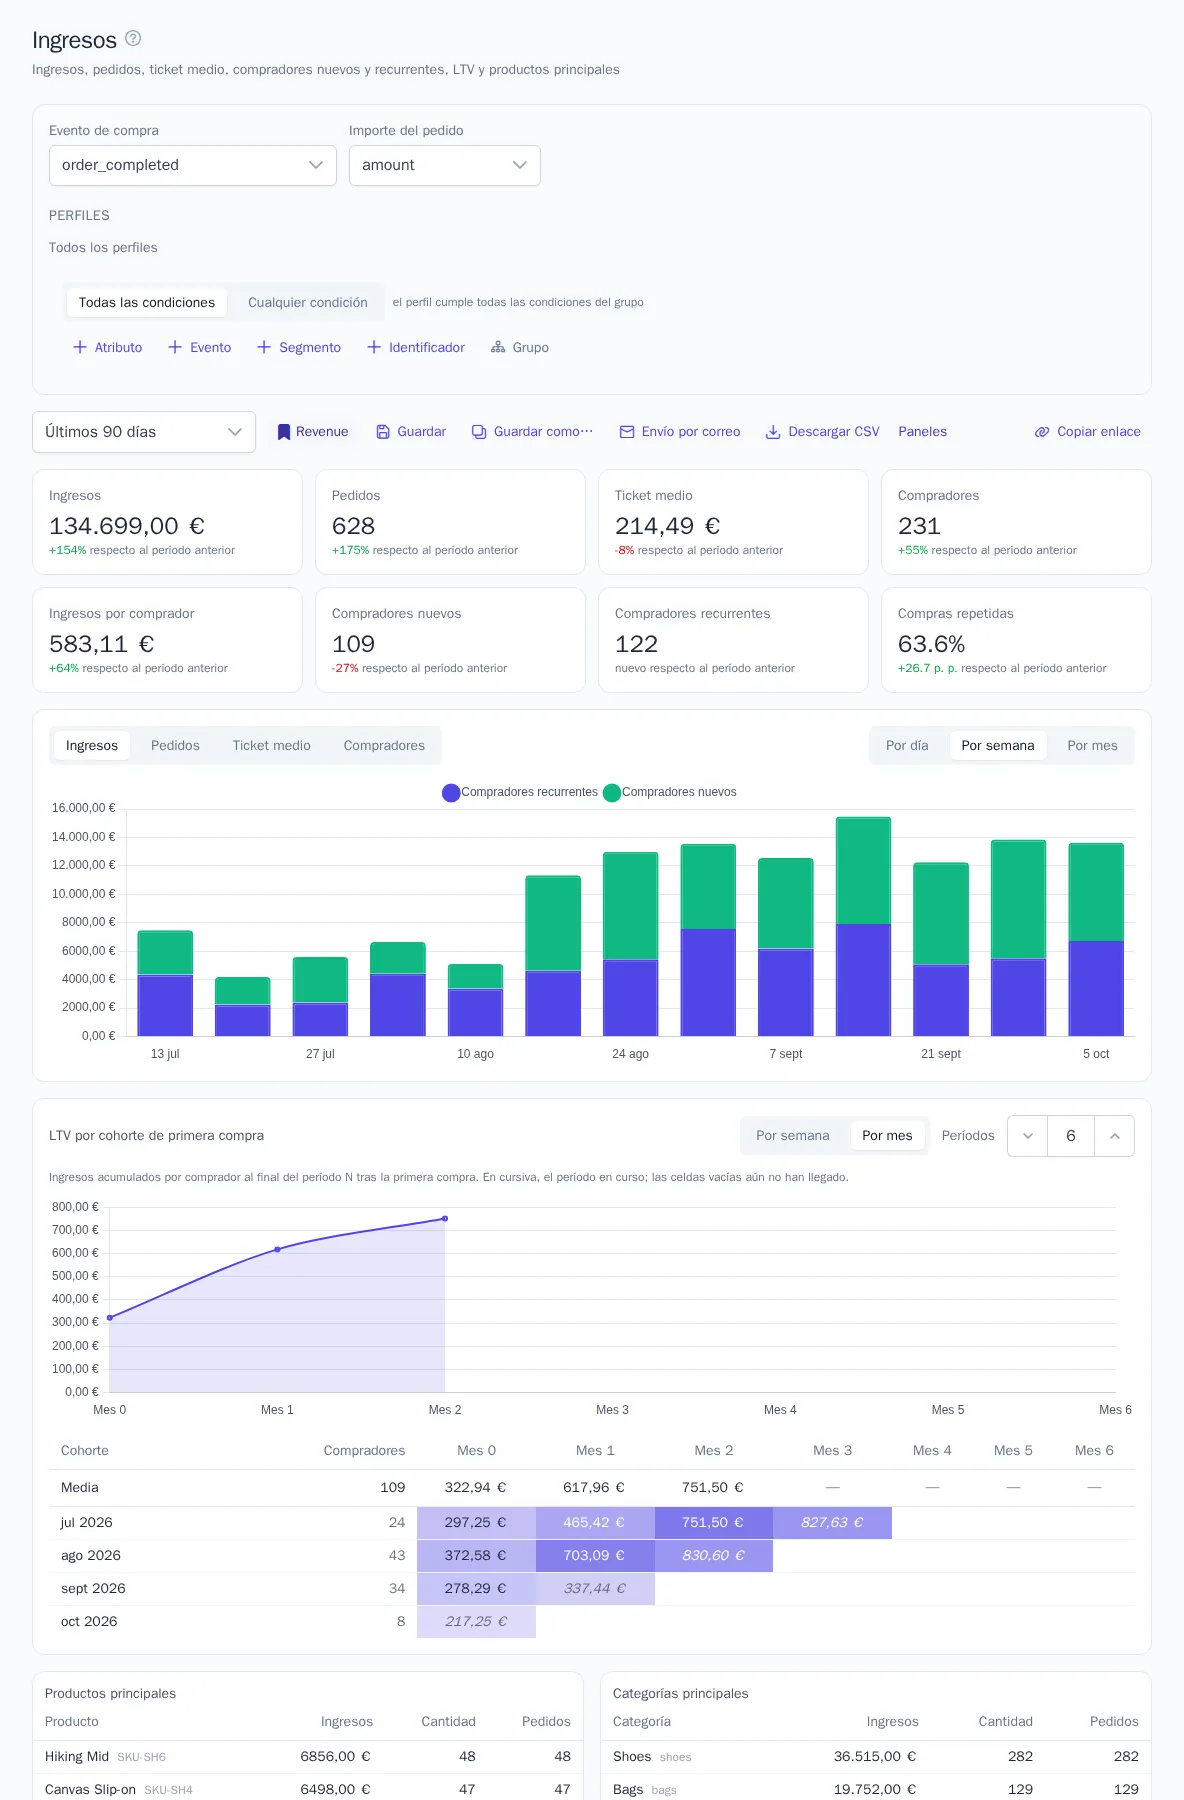1184x1800 pixels.
Task: Click the Shoes category name
Action: 632,1757
